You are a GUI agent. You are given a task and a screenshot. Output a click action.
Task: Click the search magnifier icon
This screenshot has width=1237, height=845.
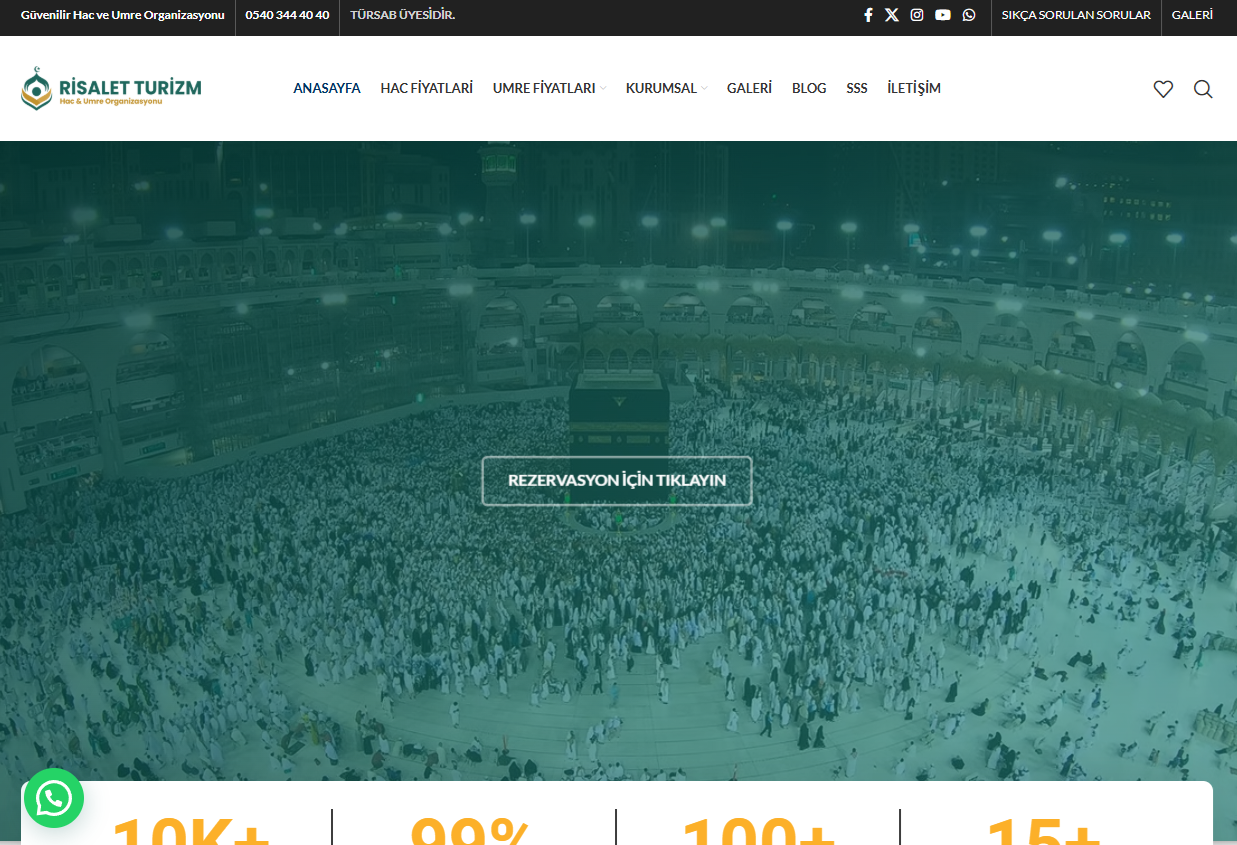point(1203,89)
